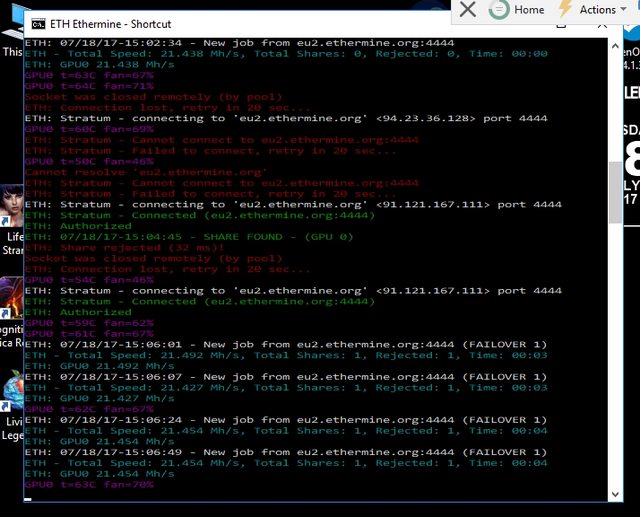The height and width of the screenshot is (517, 640).
Task: Click the lightning bolt Actions icon
Action: (565, 9)
